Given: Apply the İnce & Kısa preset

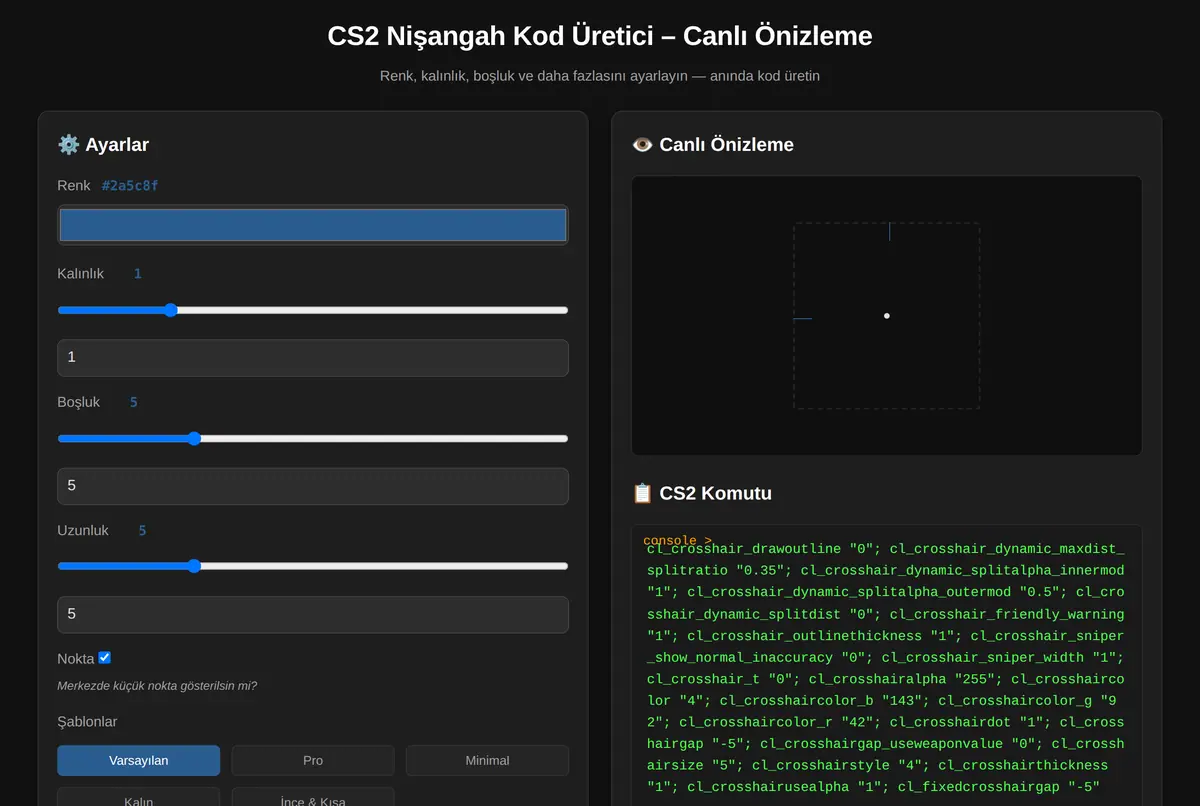Looking at the screenshot, I should [x=313, y=798].
